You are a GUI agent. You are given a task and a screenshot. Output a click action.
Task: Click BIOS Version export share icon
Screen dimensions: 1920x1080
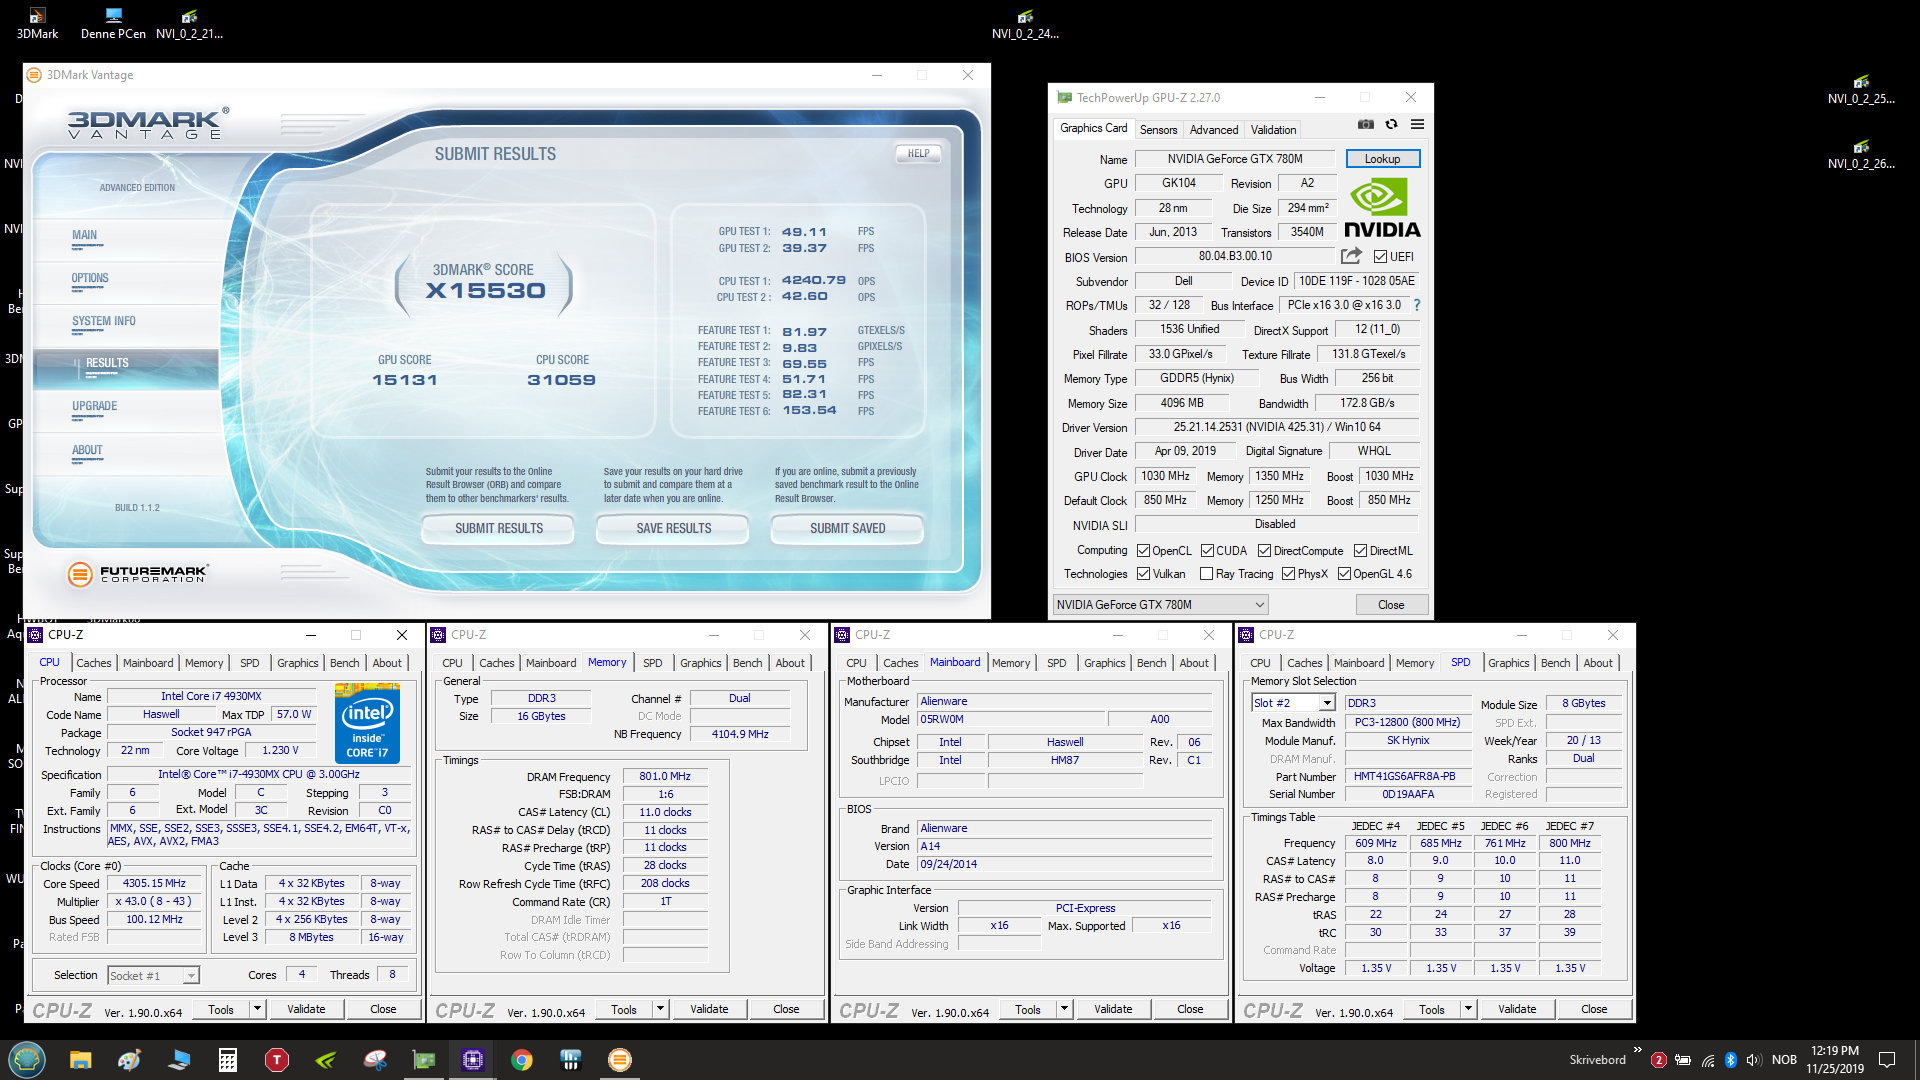(x=1351, y=256)
